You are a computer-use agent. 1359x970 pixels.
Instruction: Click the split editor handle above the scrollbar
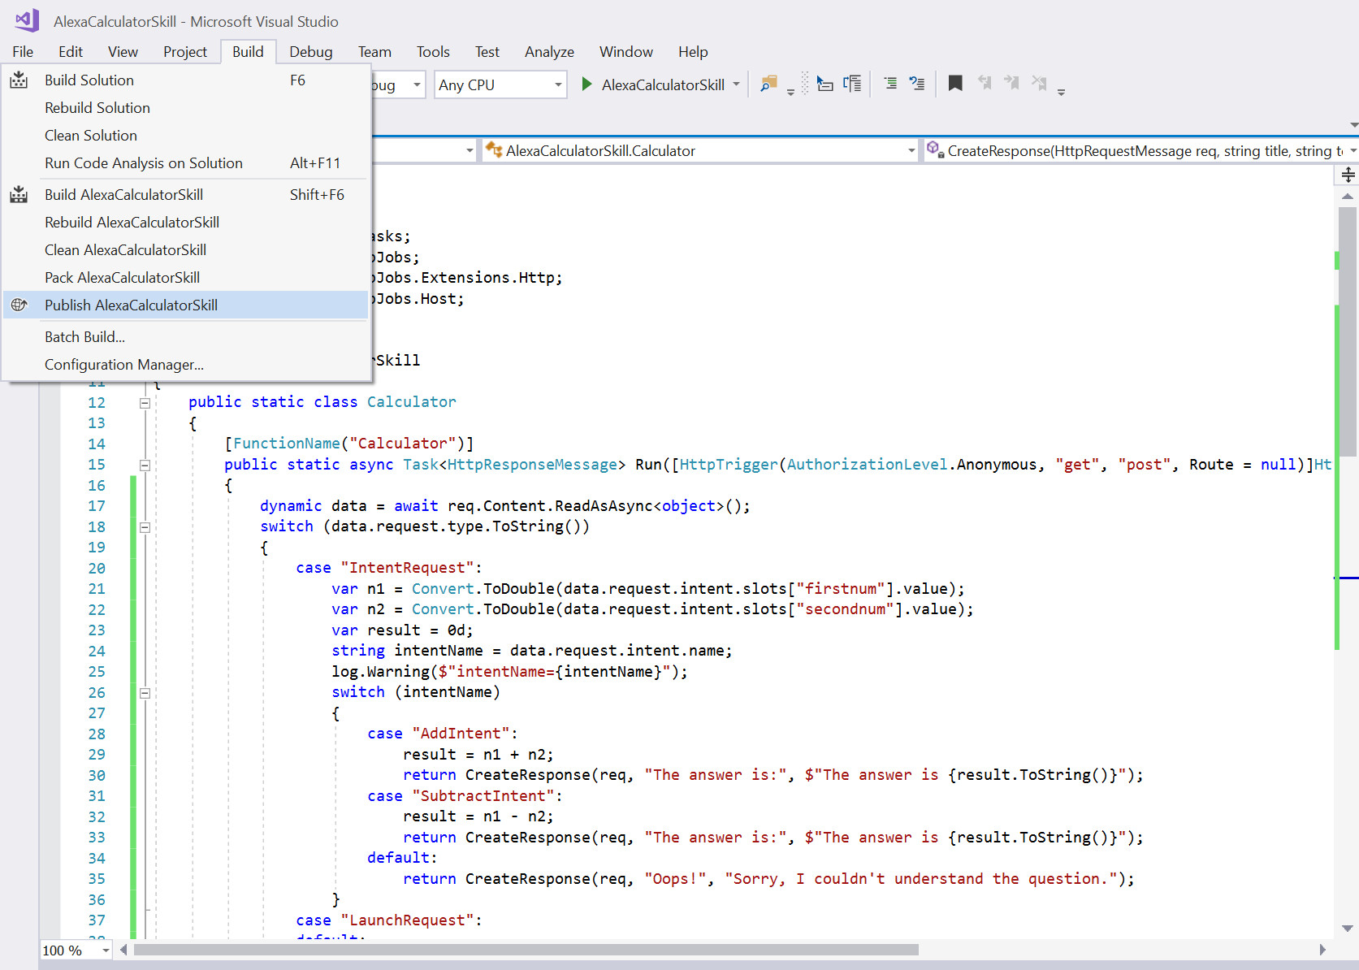[x=1347, y=175]
